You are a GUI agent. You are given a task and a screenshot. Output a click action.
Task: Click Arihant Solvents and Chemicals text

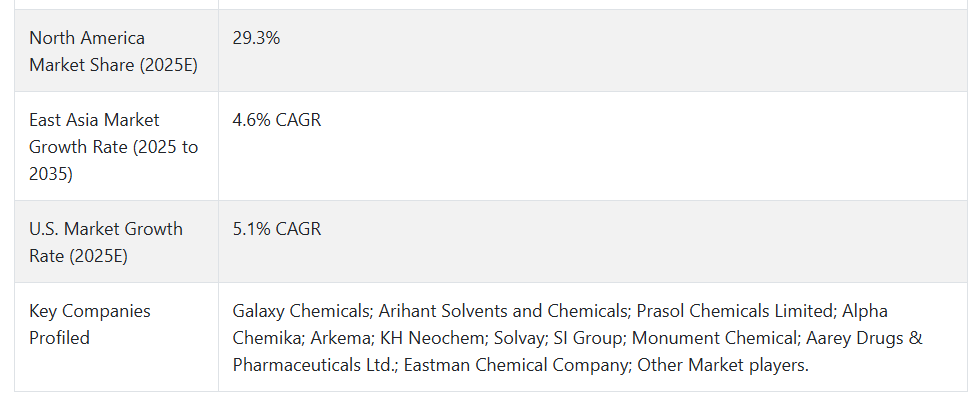(x=503, y=311)
